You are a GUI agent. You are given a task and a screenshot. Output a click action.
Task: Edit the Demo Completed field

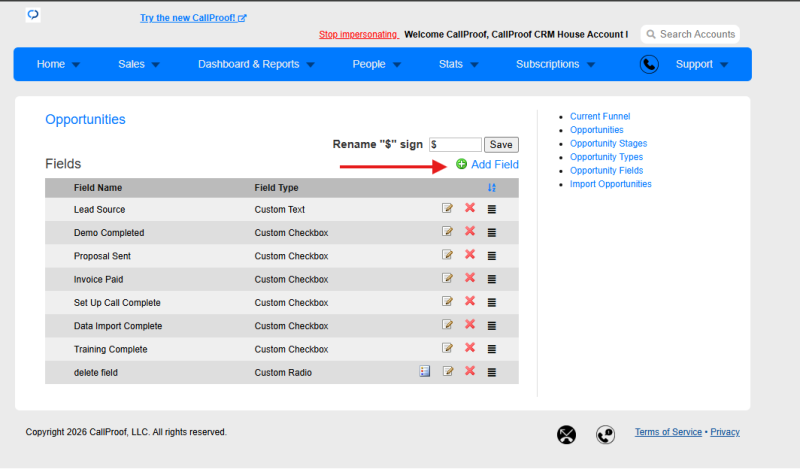447,232
